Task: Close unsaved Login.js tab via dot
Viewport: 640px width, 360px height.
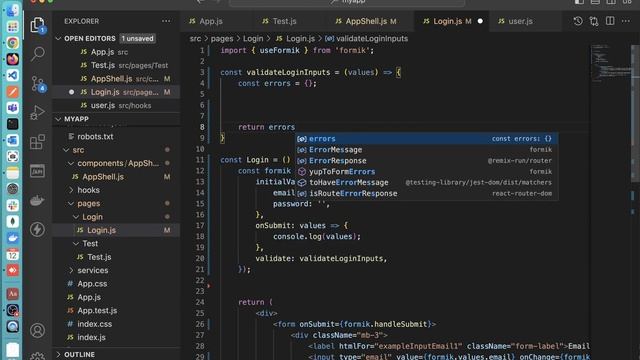Action: pyautogui.click(x=480, y=21)
